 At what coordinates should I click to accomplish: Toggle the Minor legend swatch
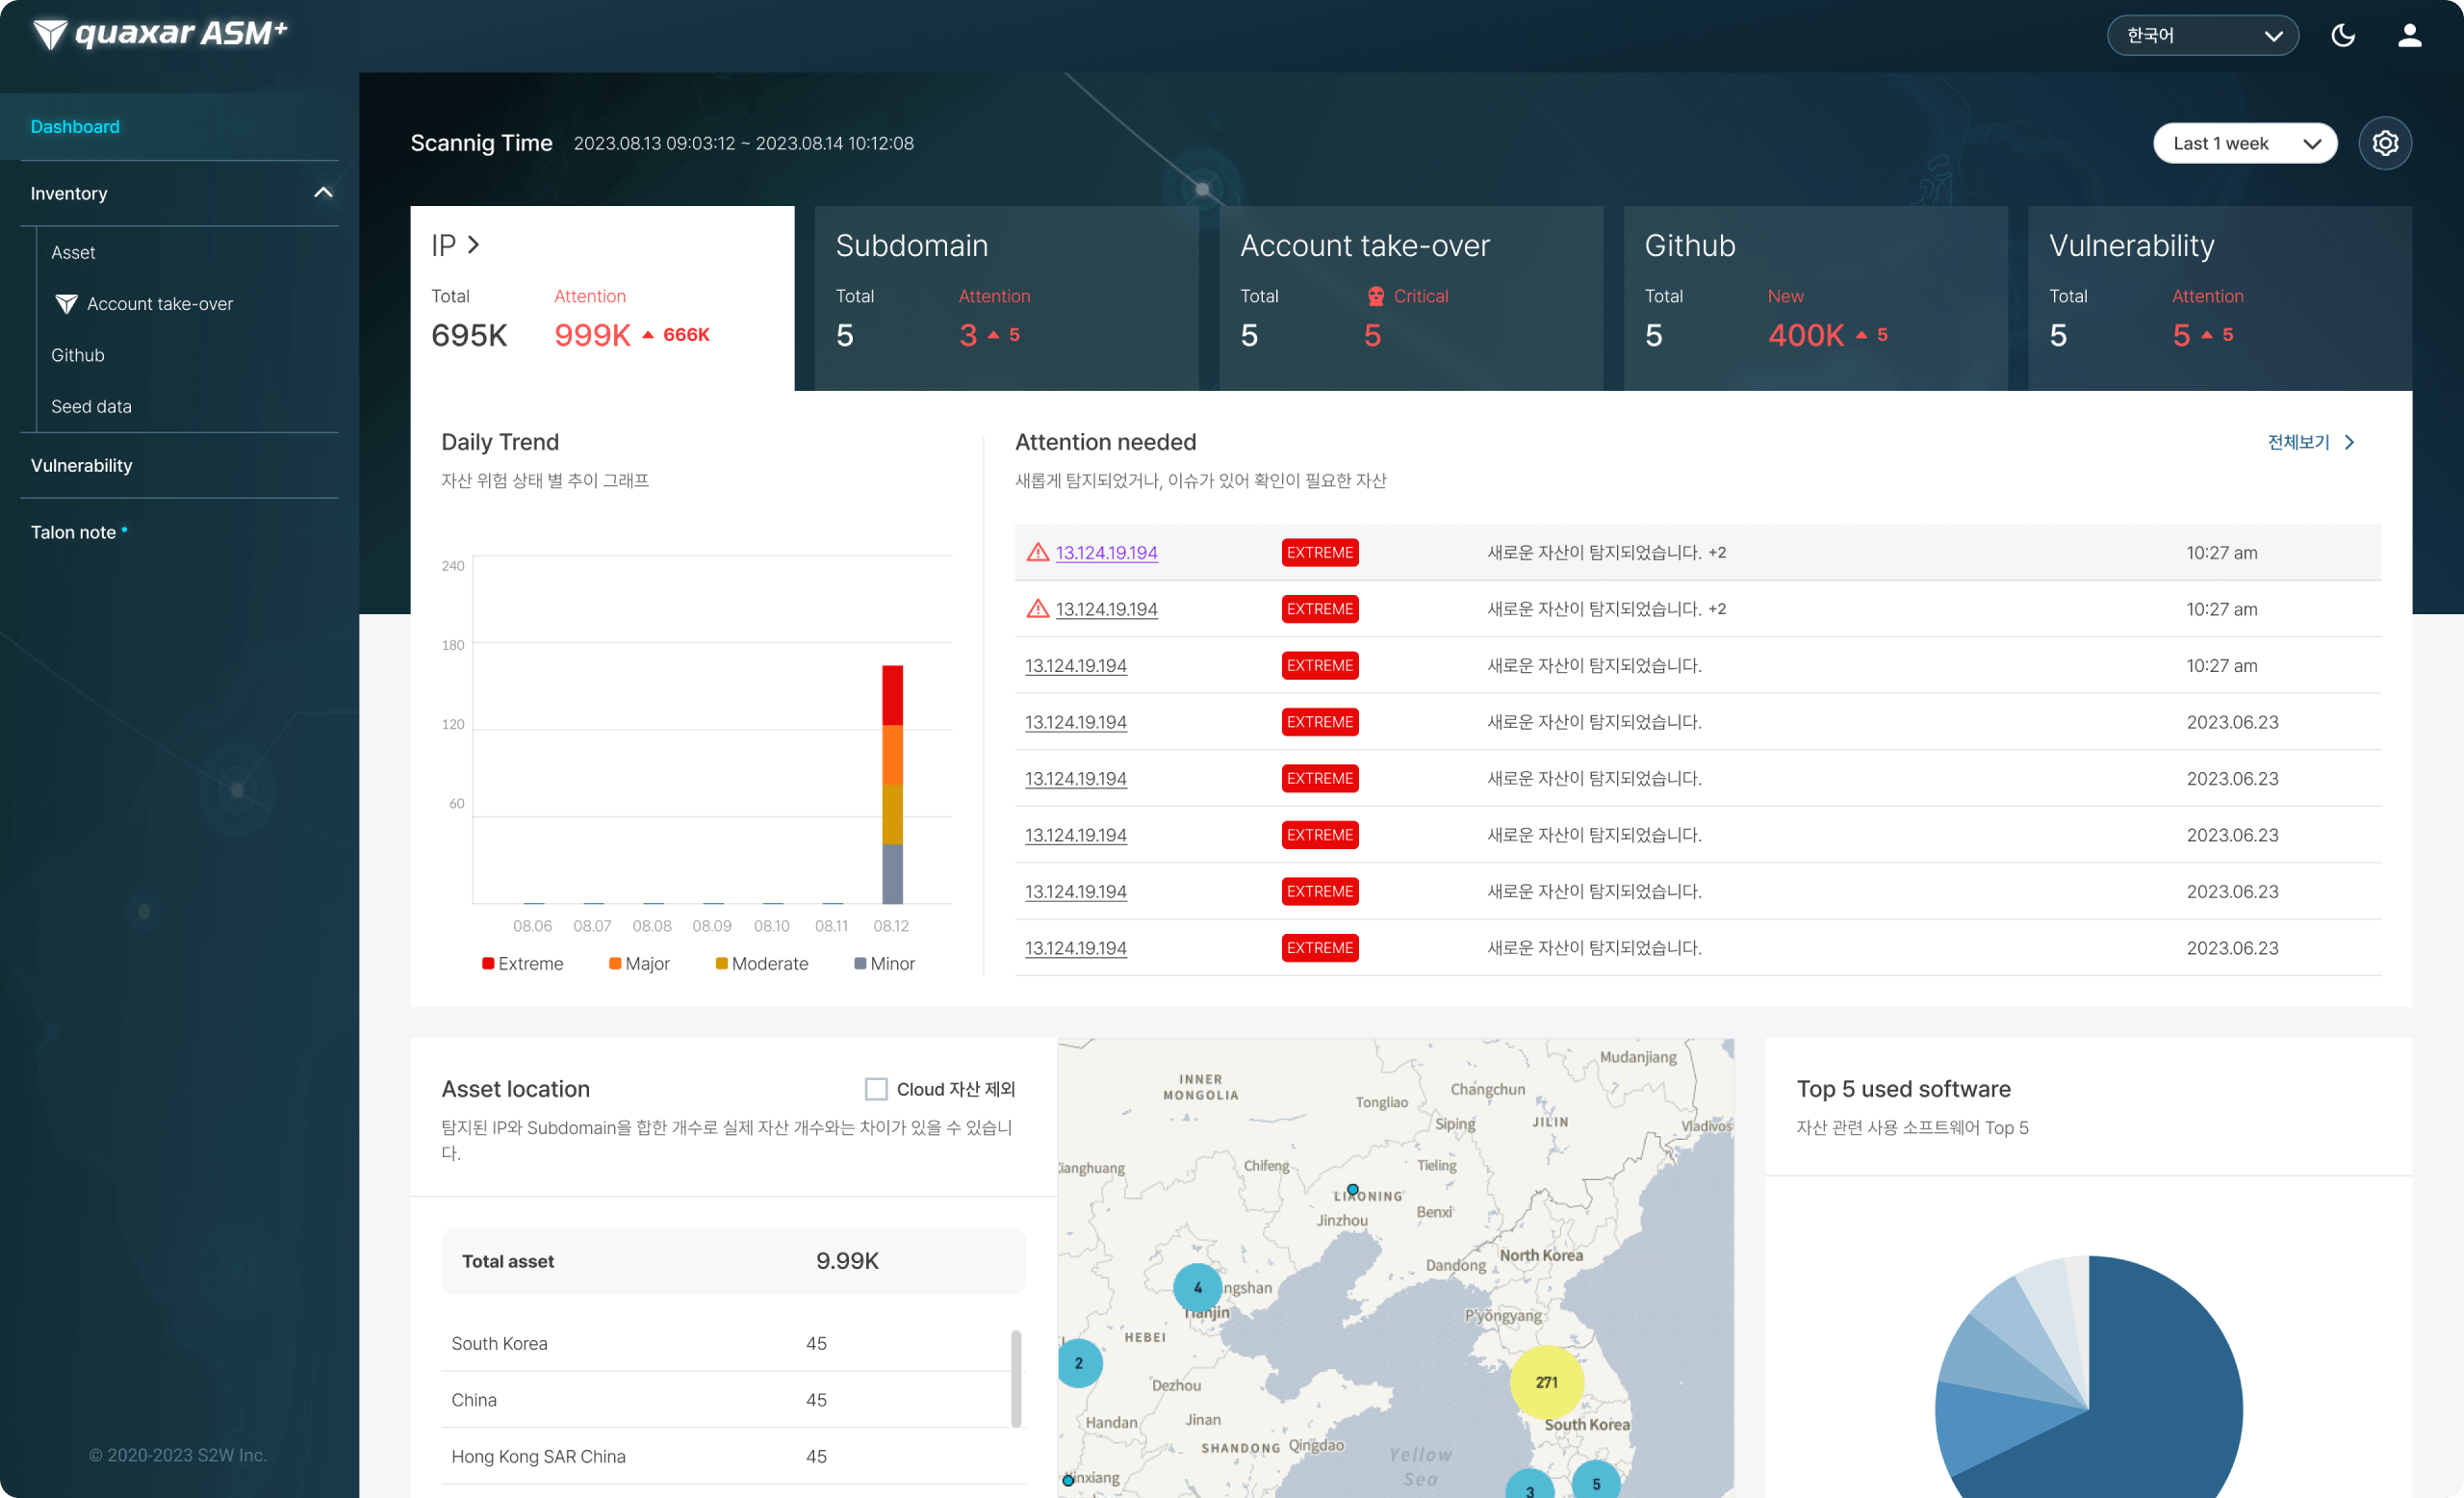[x=860, y=963]
